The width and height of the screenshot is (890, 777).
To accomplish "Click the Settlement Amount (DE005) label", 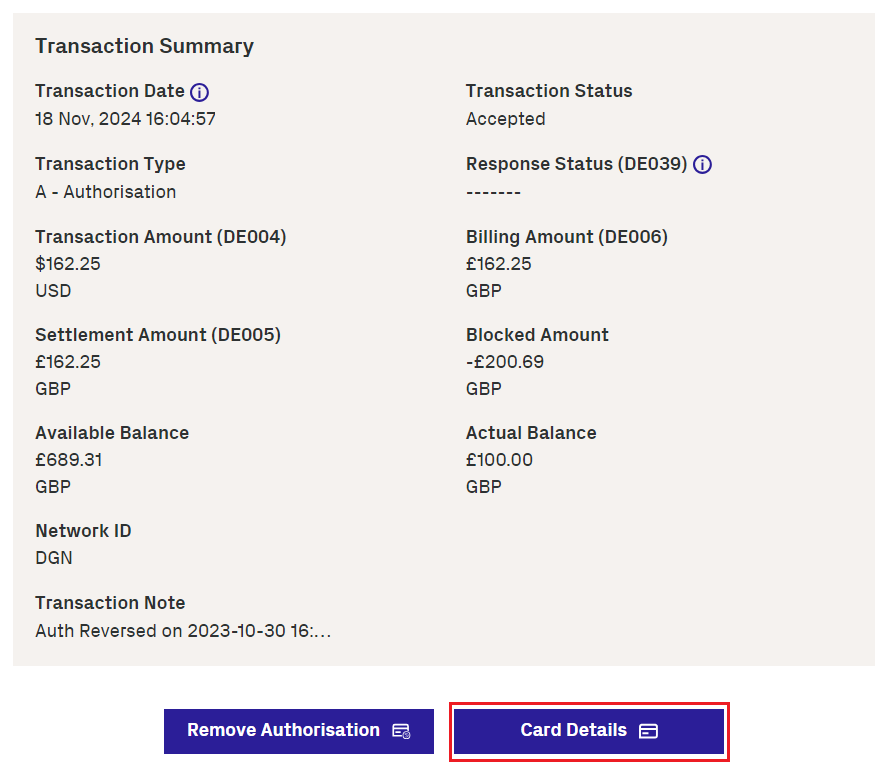I will point(158,335).
